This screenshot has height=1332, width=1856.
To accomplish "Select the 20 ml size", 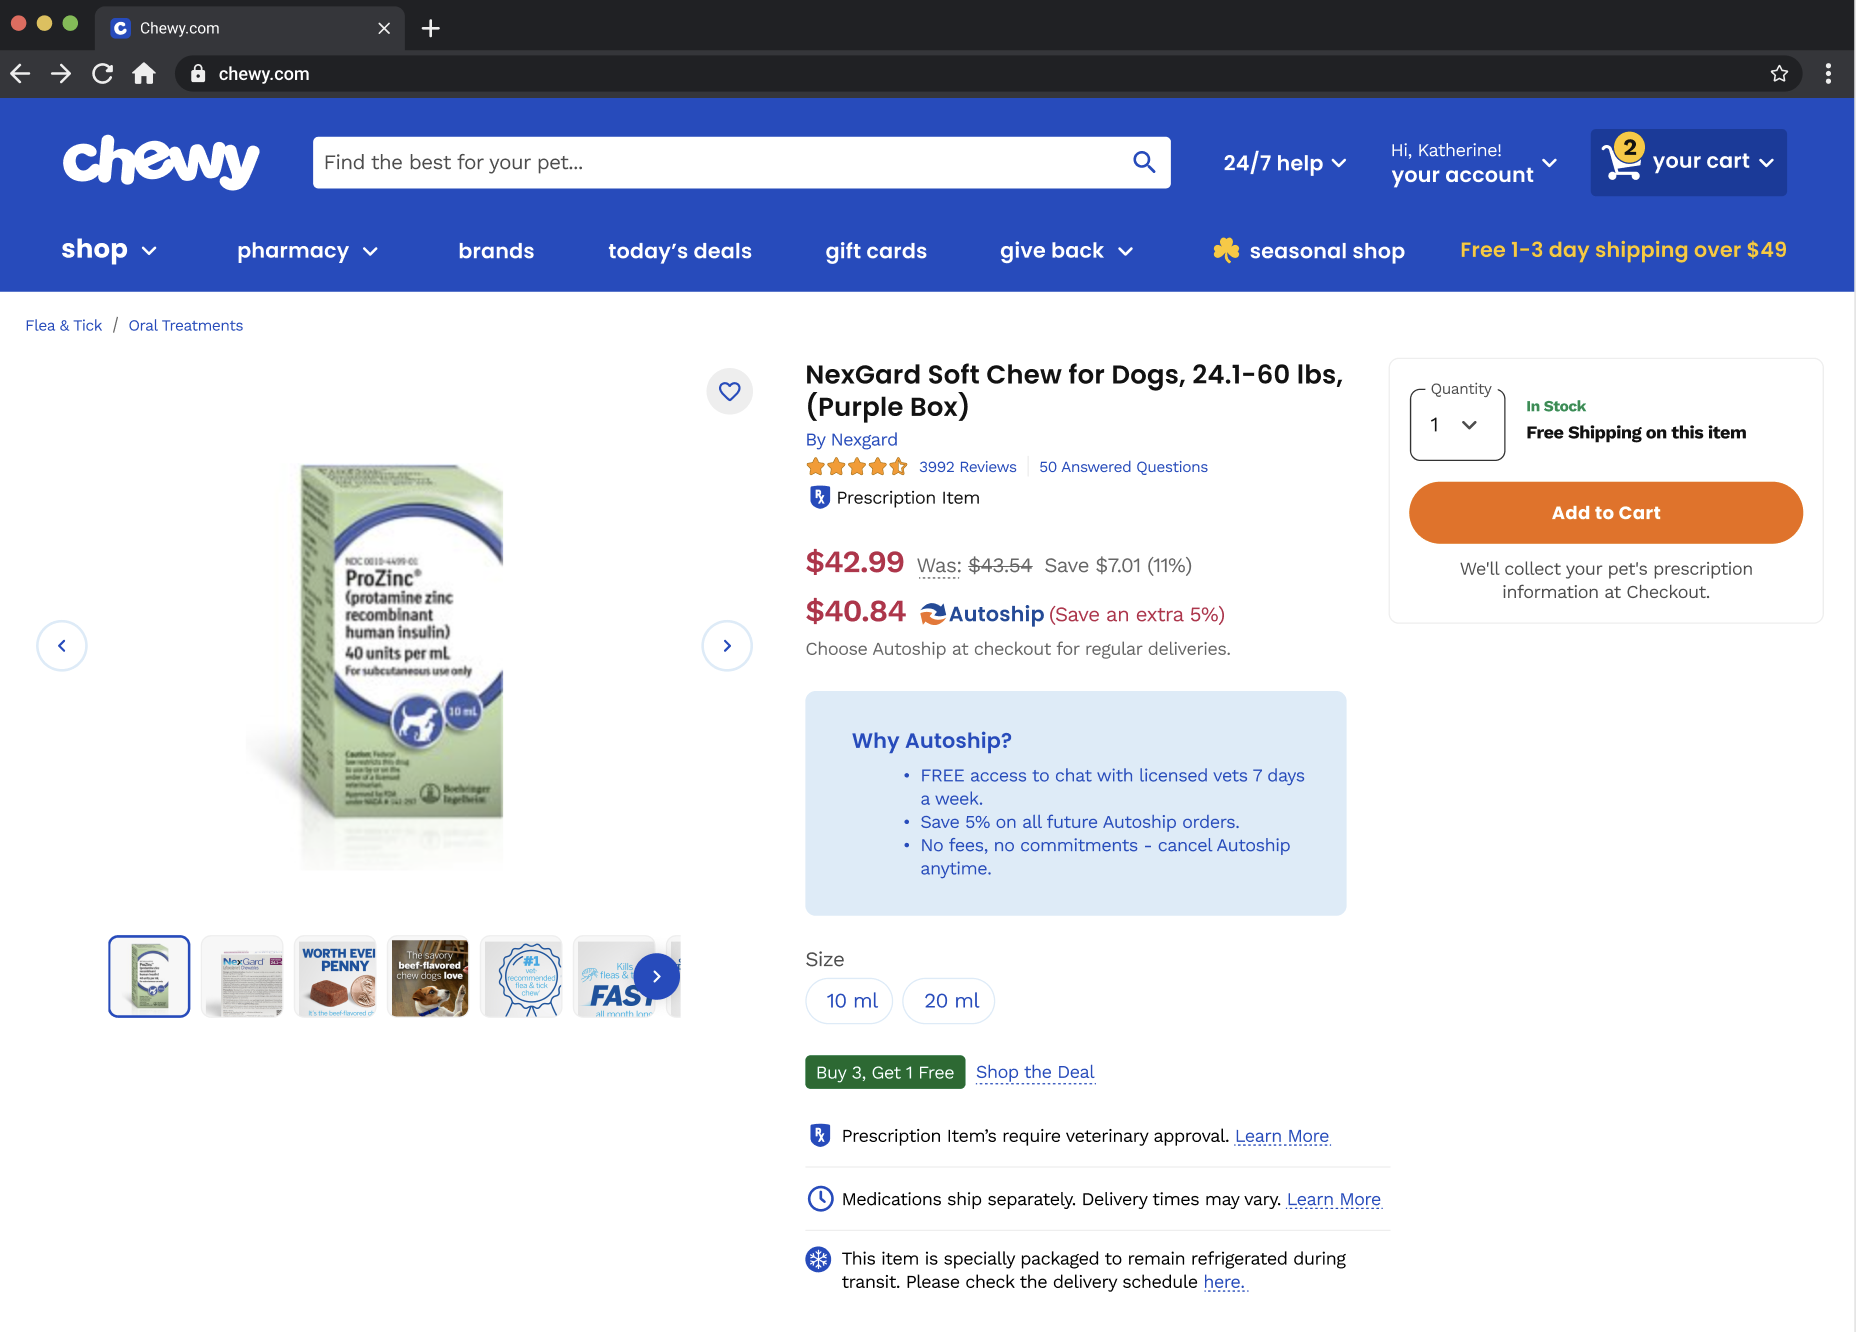I will click(949, 1001).
